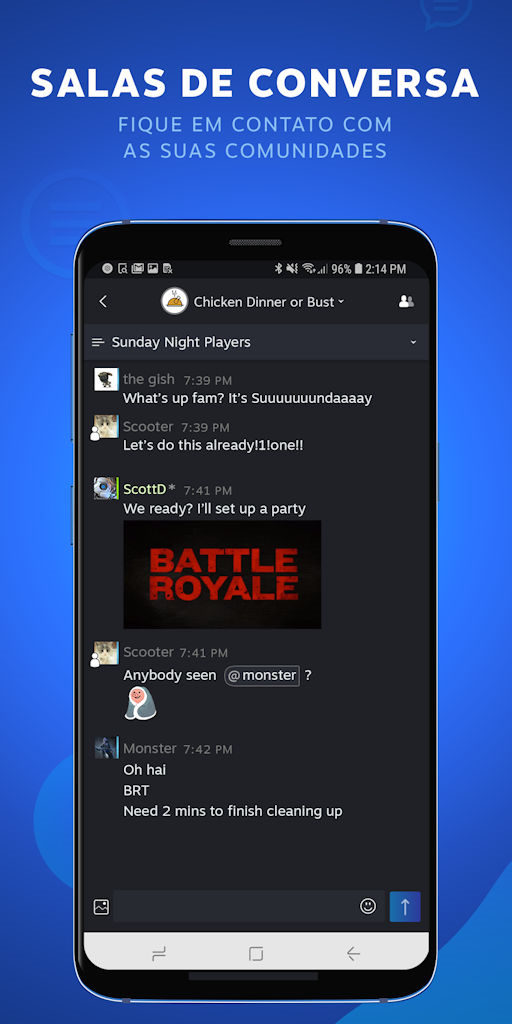Tap the Sunday Night Players channel name

tap(181, 342)
